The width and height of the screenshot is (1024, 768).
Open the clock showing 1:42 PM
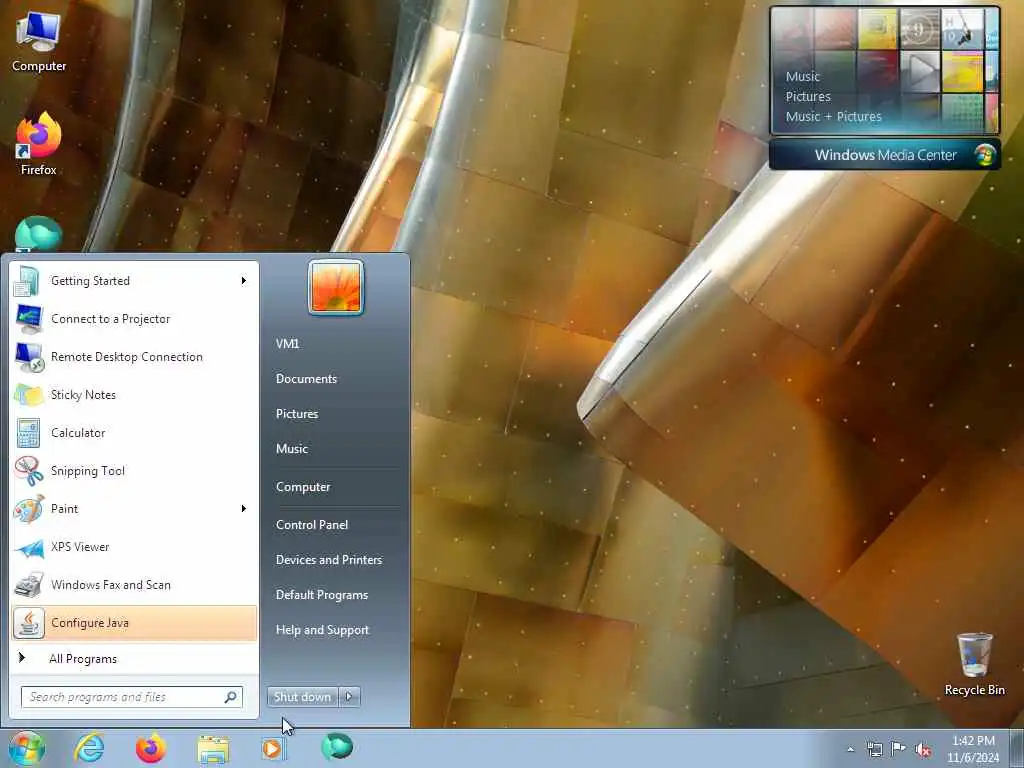(x=973, y=749)
